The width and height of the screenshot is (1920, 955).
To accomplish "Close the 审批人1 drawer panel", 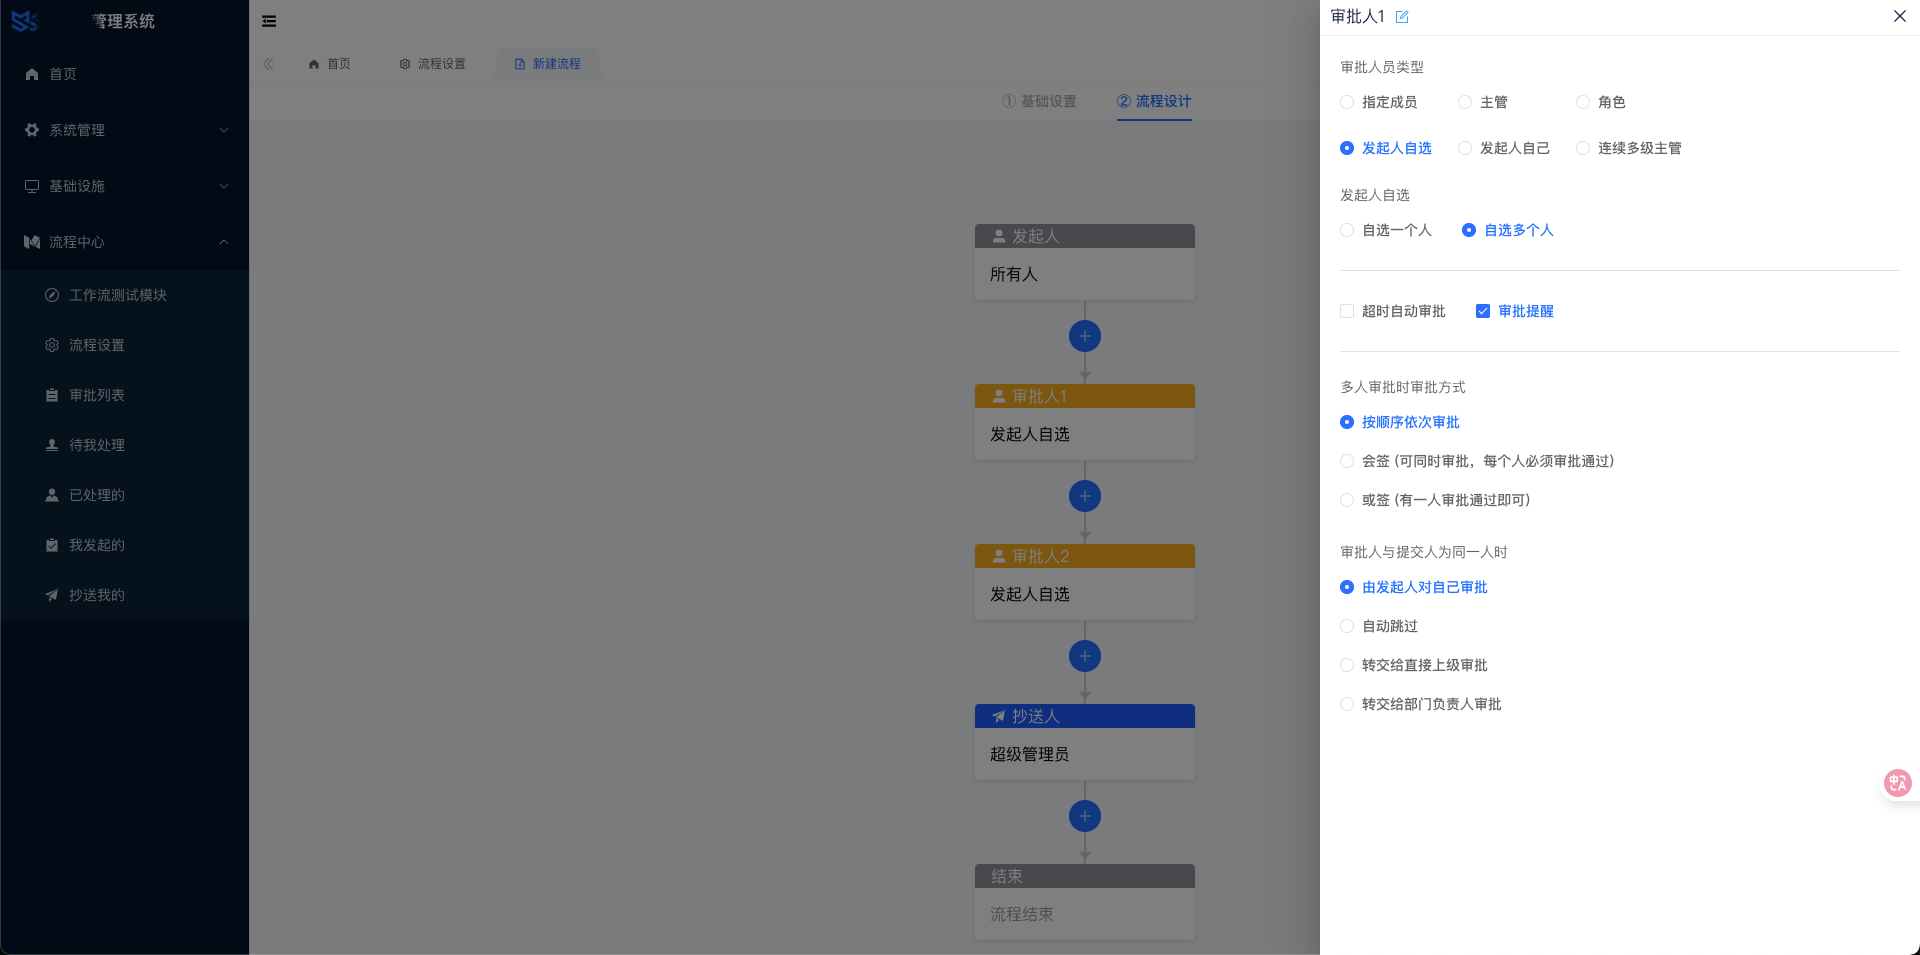I will 1900,16.
